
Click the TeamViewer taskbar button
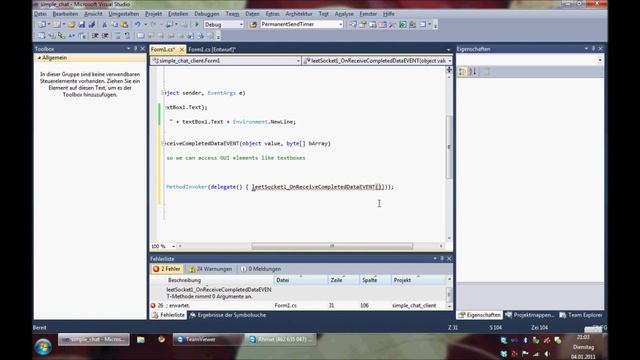click(208, 340)
